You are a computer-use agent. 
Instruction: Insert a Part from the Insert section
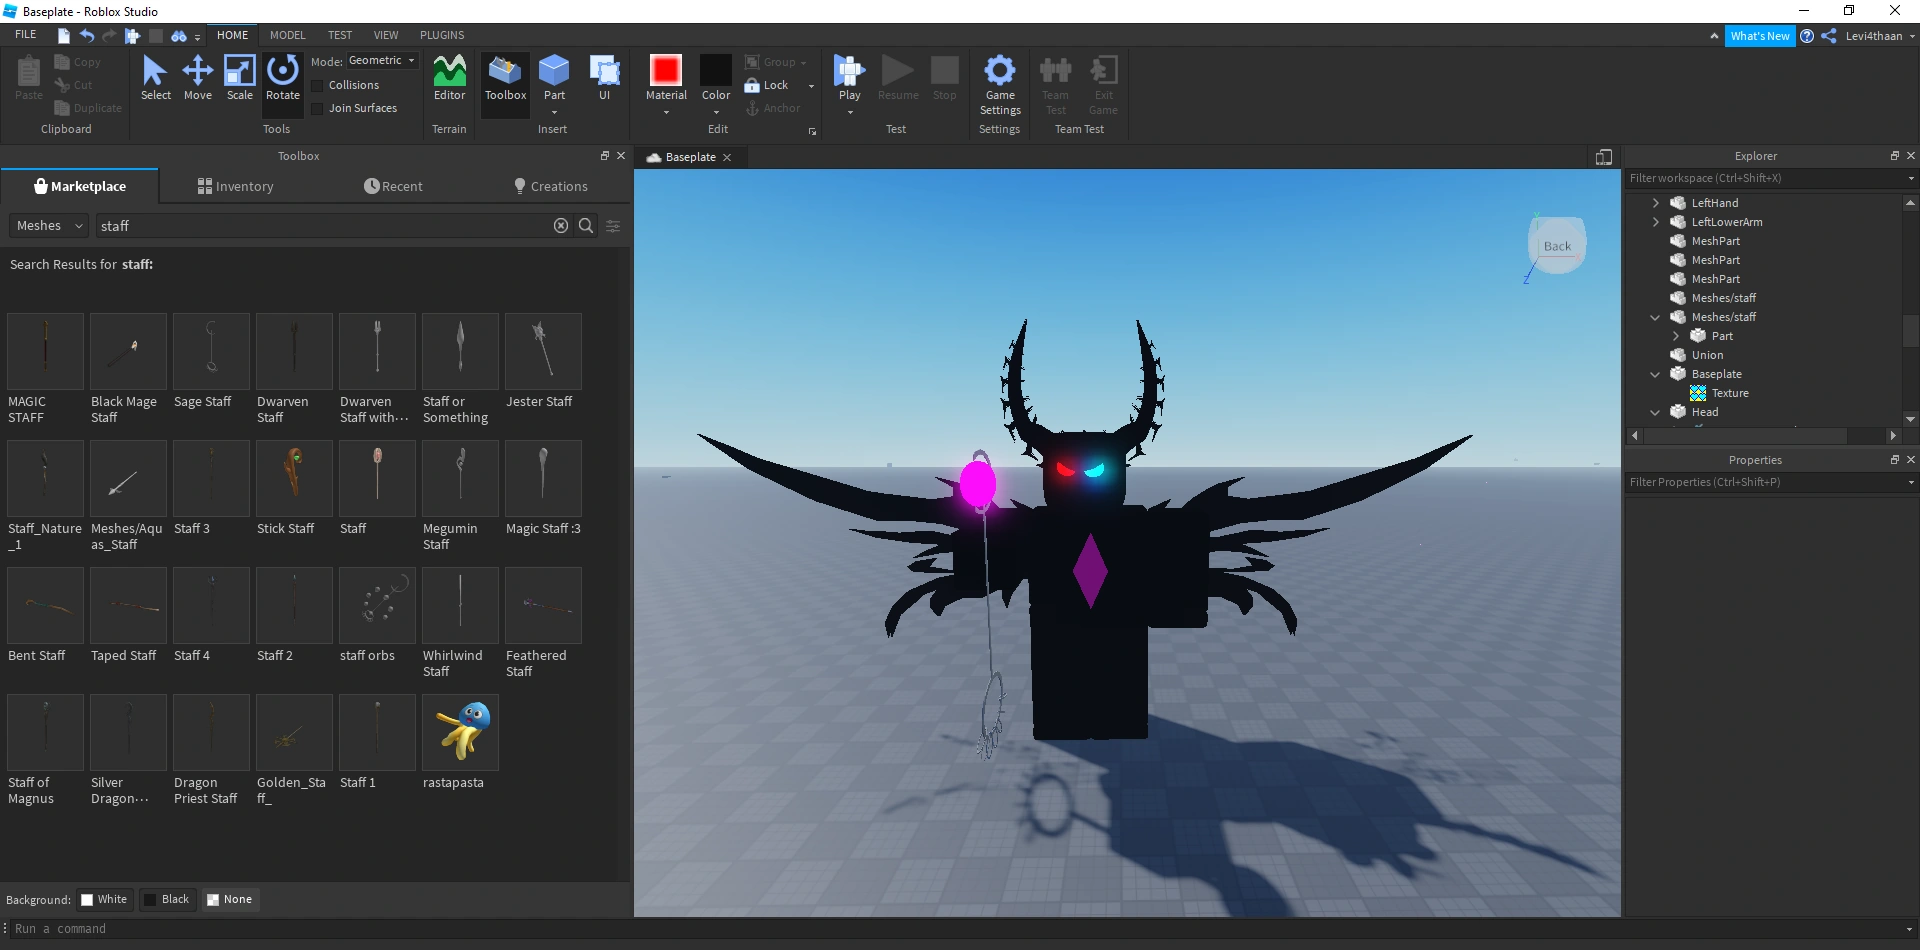[x=554, y=76]
